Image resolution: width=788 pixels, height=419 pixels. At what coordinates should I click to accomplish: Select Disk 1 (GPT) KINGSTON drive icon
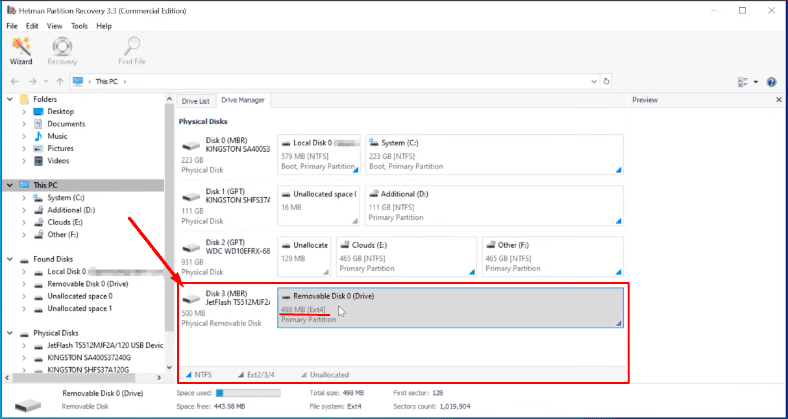click(x=191, y=198)
